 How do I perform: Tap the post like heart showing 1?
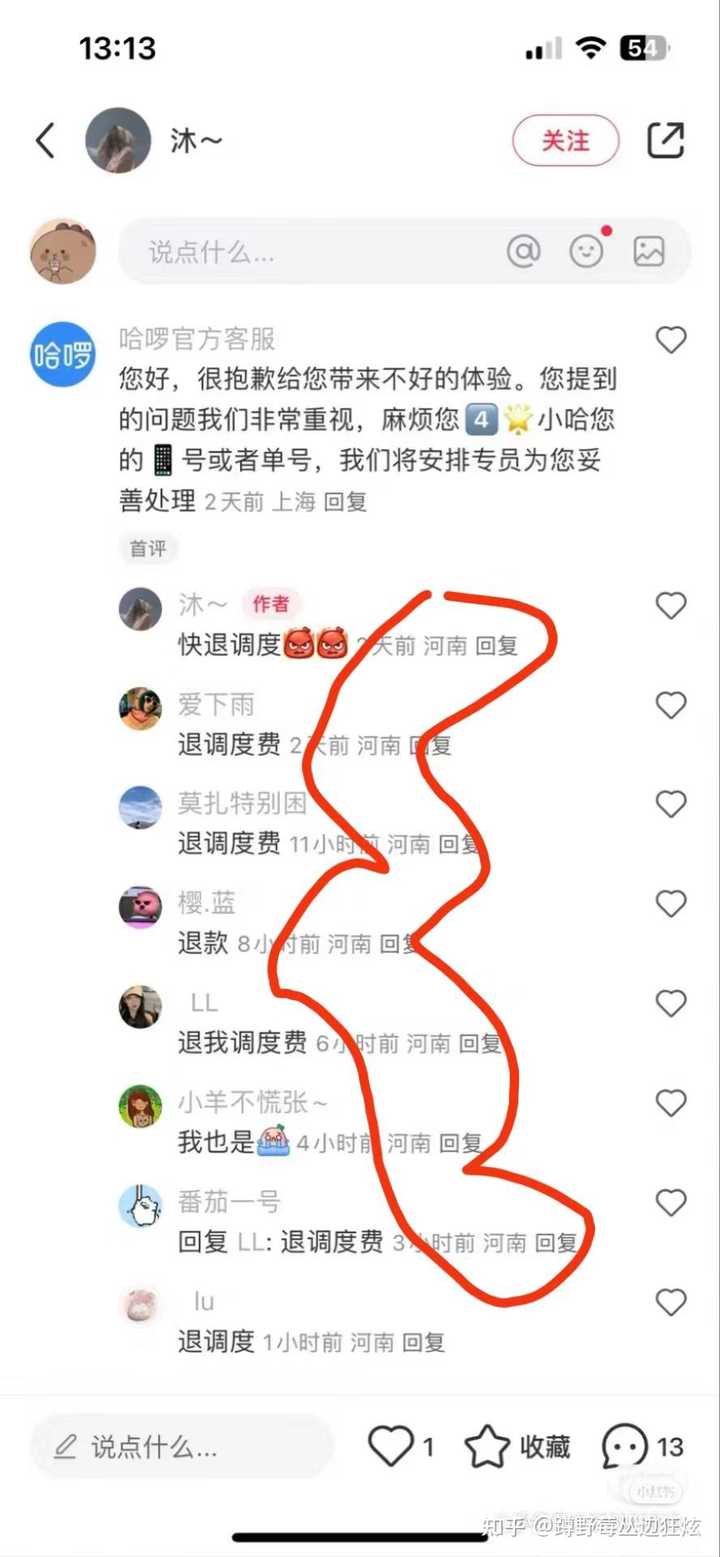tap(390, 1446)
